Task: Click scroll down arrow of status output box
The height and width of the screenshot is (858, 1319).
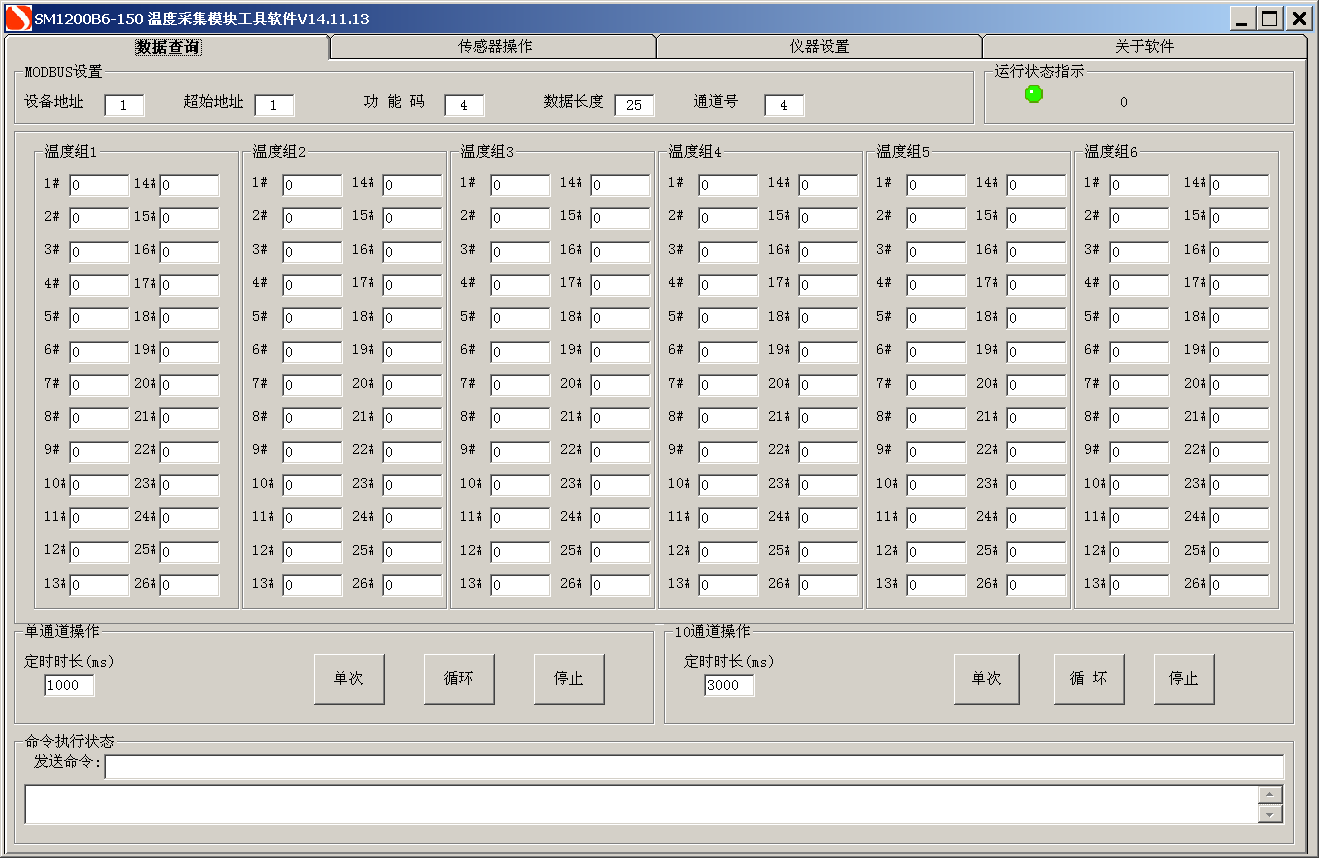Action: coord(1270,814)
